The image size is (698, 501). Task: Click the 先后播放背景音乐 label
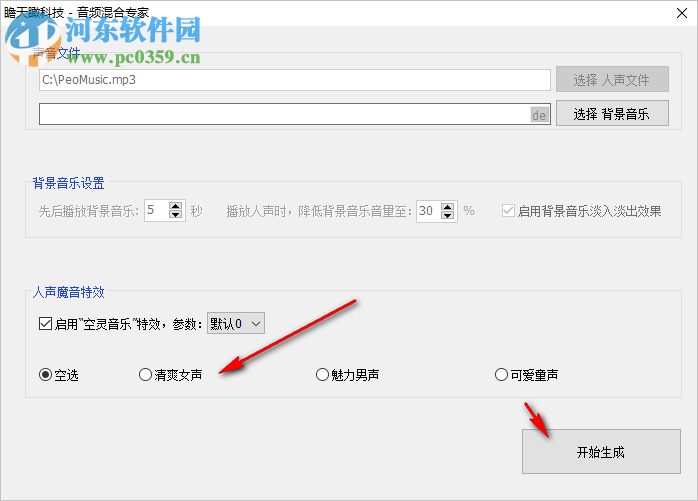89,211
